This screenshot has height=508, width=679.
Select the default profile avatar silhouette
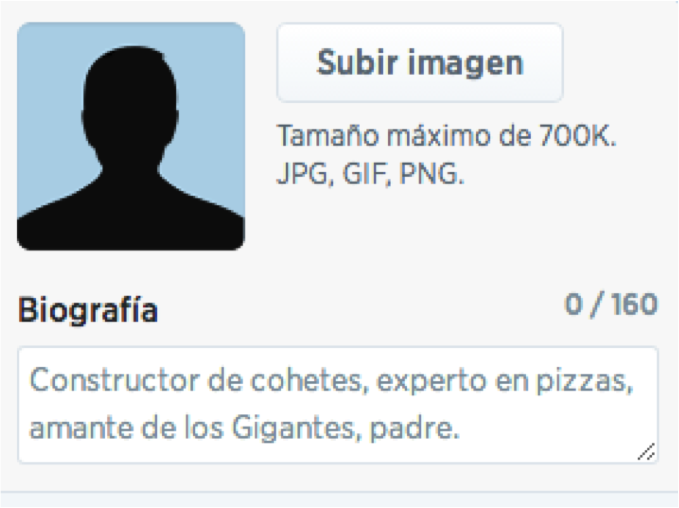click(x=131, y=136)
